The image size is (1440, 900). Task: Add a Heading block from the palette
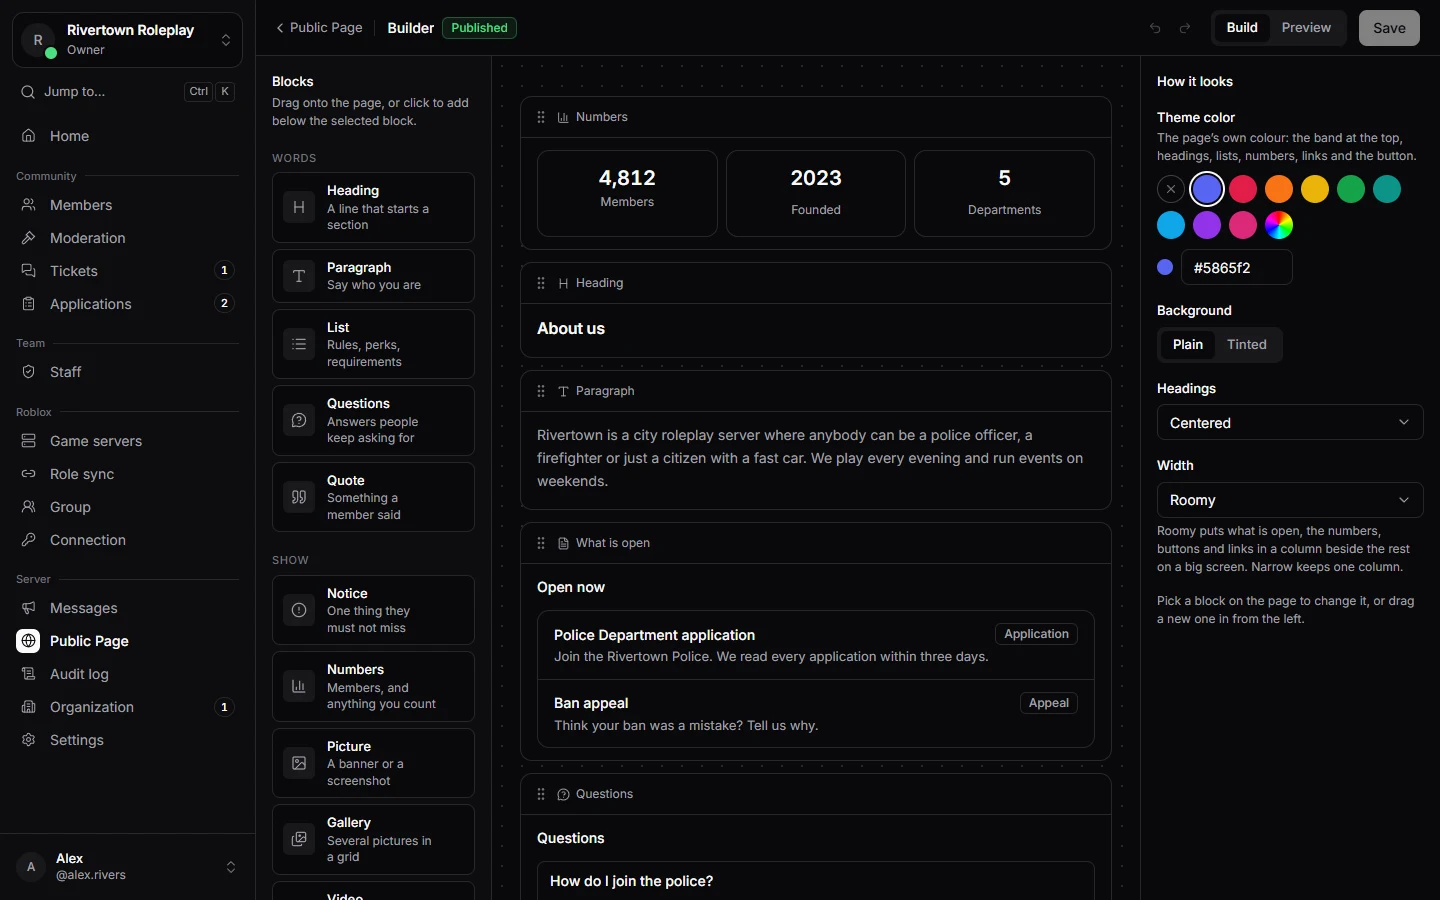pyautogui.click(x=373, y=207)
